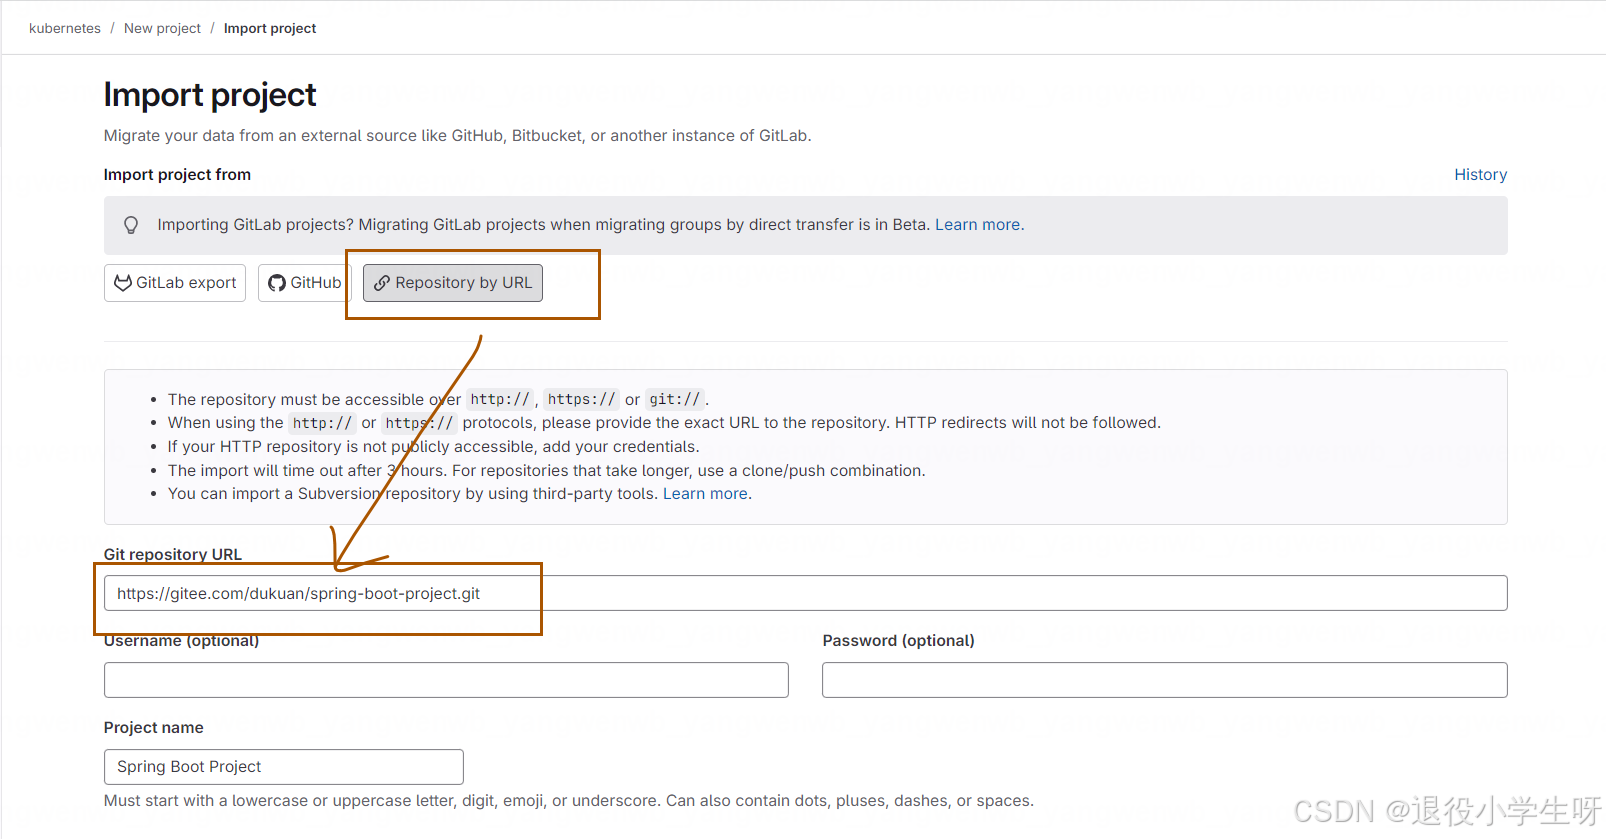Screen dimensions: 1606x839
Task: Open the import History link
Action: point(1480,174)
